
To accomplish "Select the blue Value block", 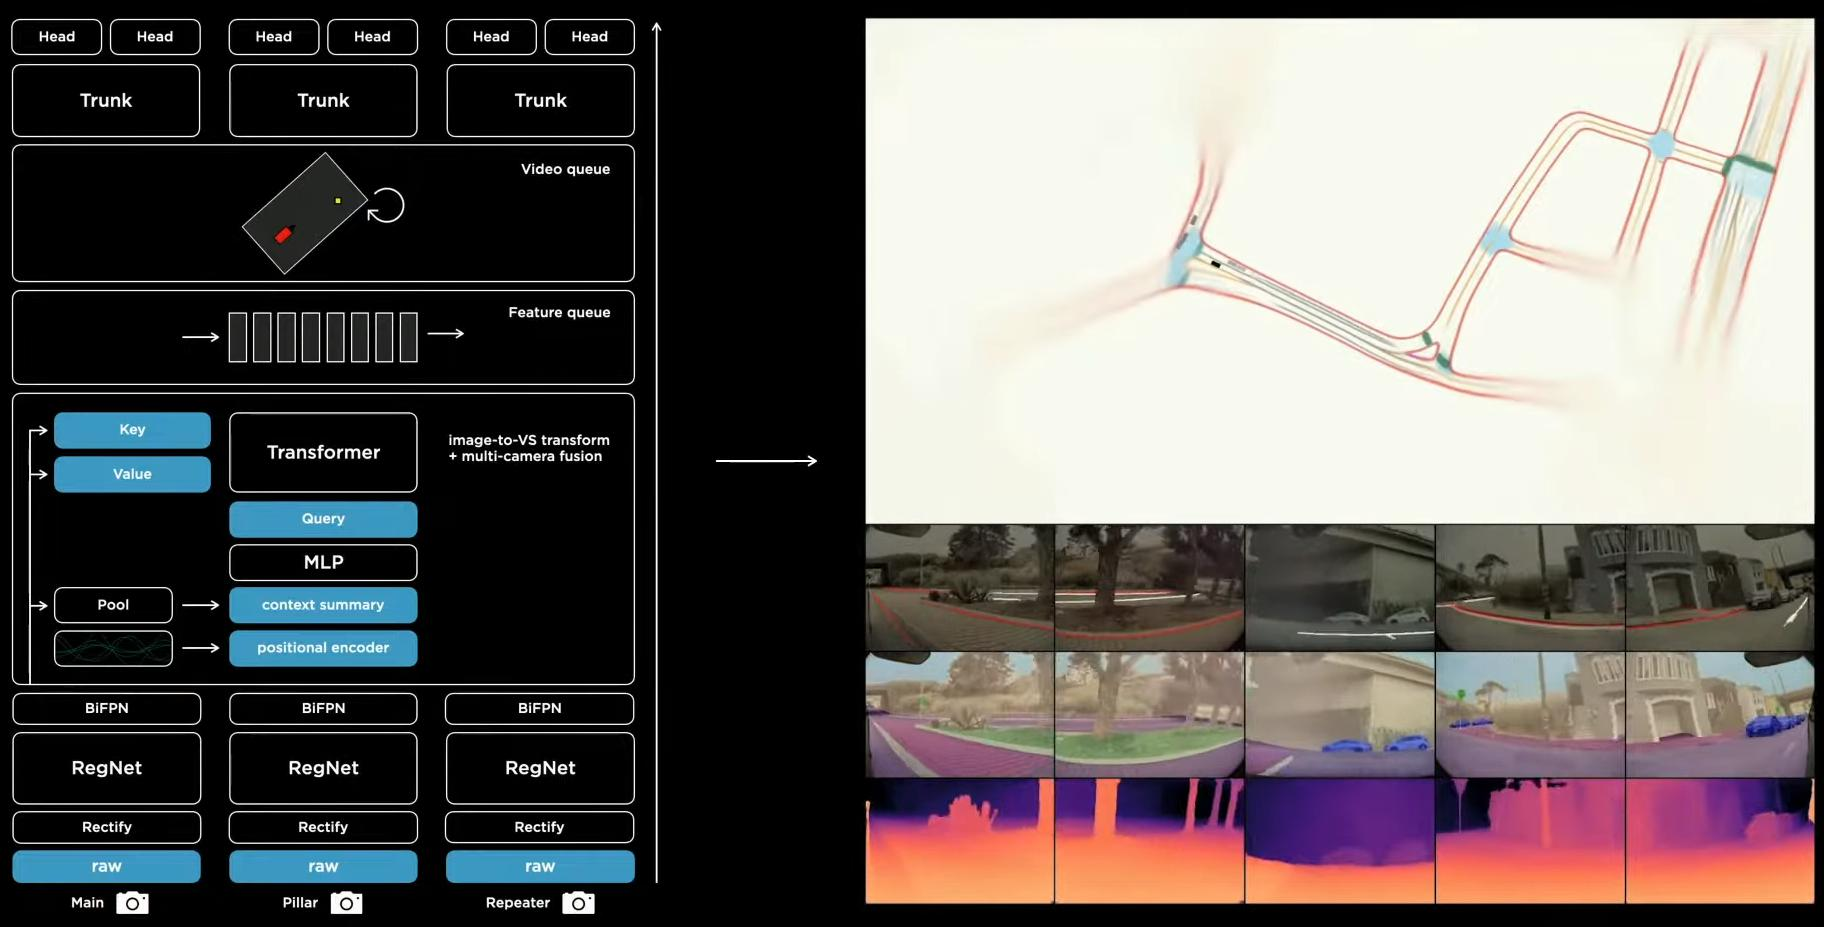I will pos(132,474).
